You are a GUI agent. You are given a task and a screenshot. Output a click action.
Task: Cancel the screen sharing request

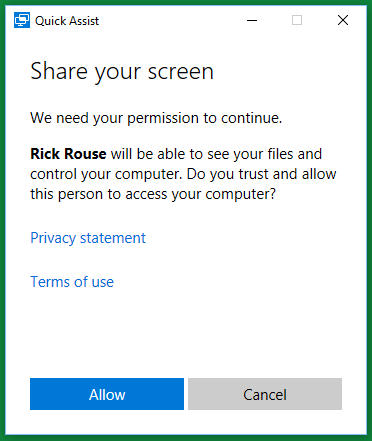[265, 394]
